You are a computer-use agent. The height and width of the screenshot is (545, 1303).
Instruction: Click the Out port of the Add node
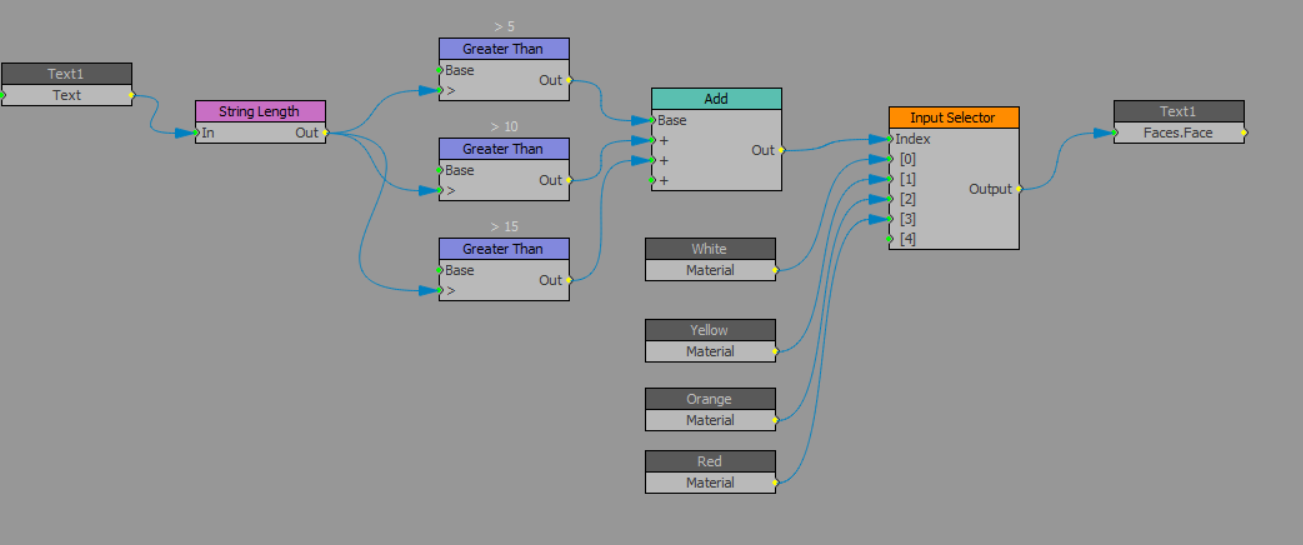pyautogui.click(x=782, y=150)
